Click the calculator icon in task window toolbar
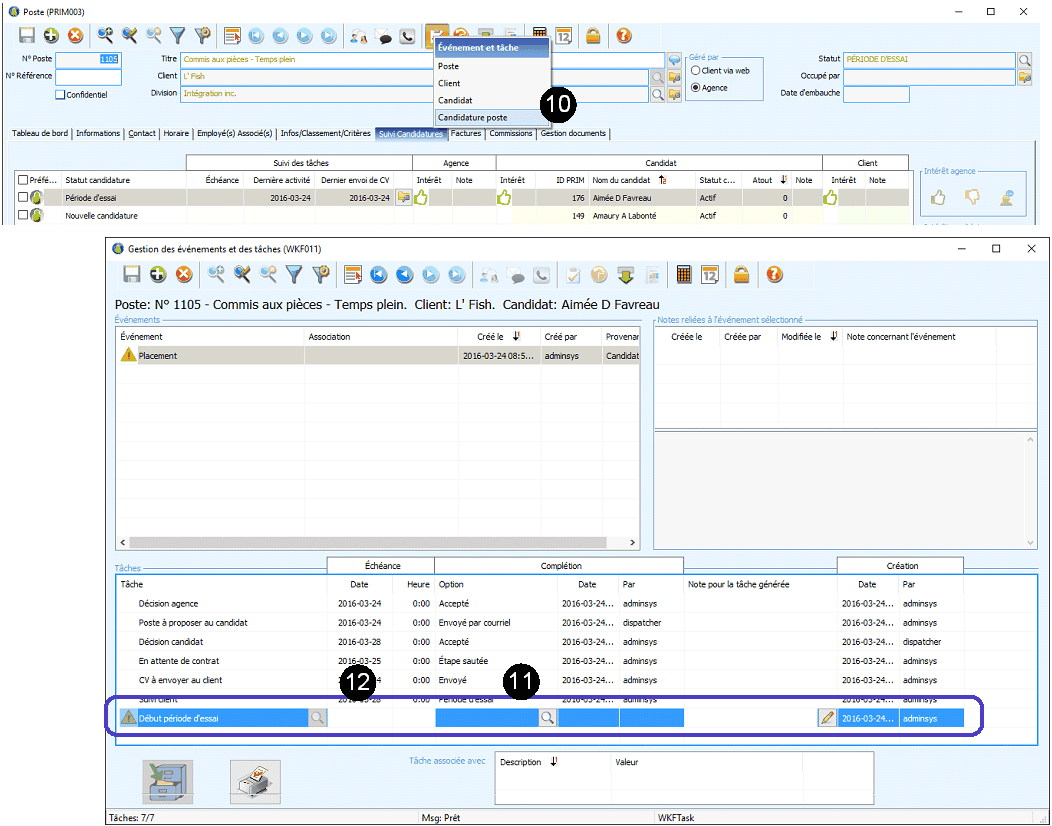The image size is (1052, 826). tap(685, 275)
